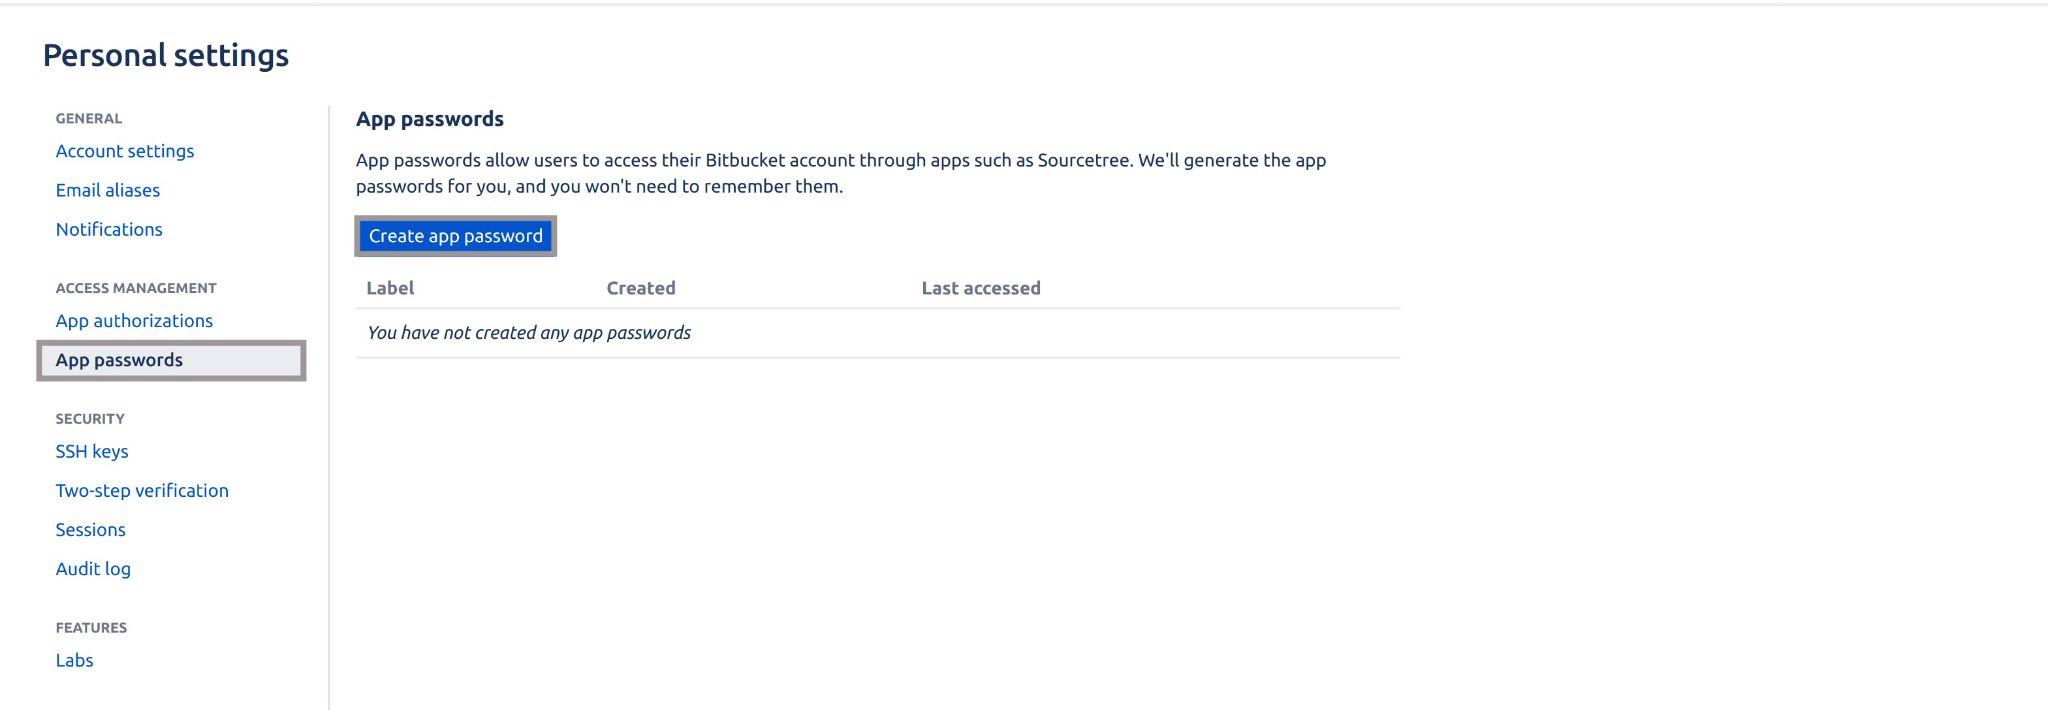Open the SSH keys settings page
2048x710 pixels.
(91, 451)
